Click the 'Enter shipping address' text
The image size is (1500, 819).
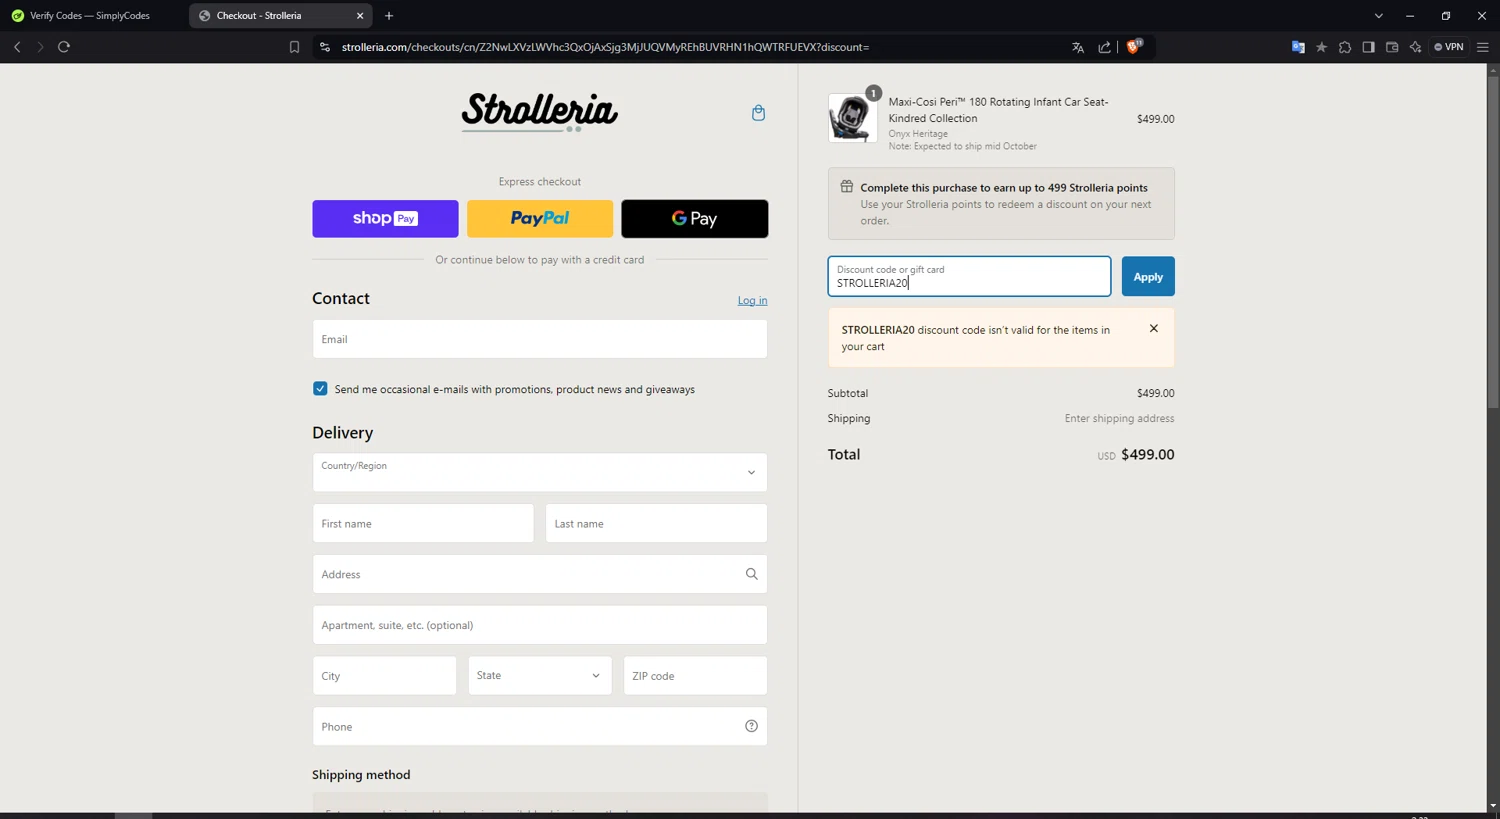click(1119, 418)
